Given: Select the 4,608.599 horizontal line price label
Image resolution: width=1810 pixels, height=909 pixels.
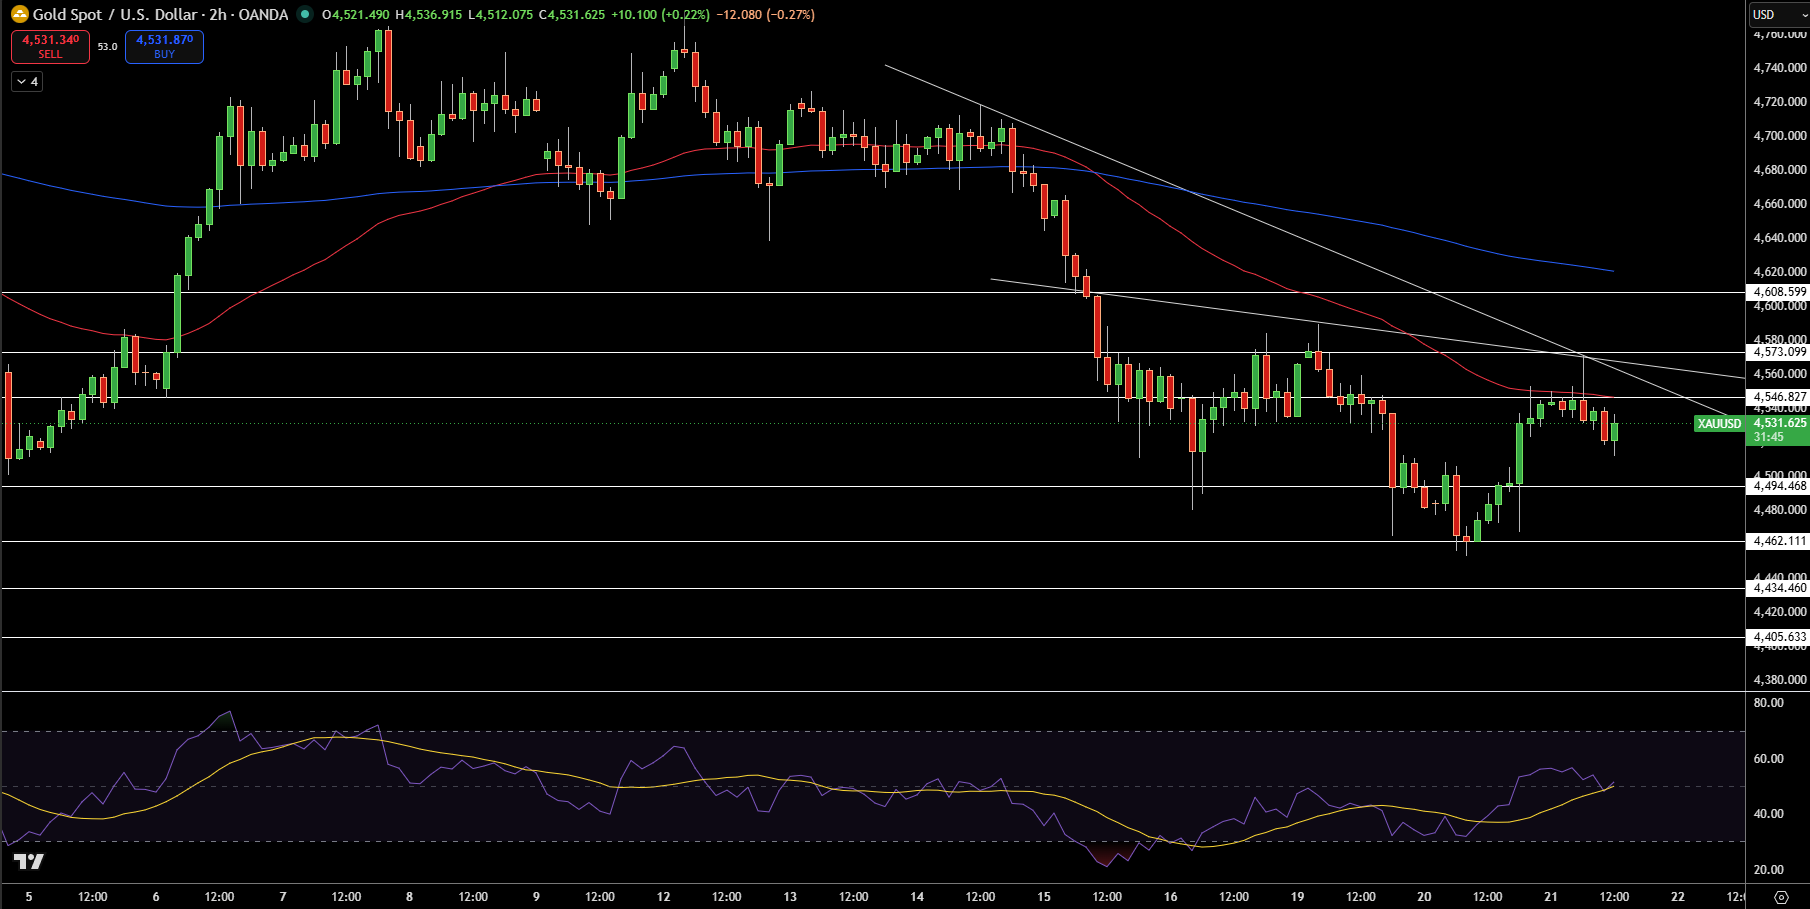Looking at the screenshot, I should (x=1779, y=292).
